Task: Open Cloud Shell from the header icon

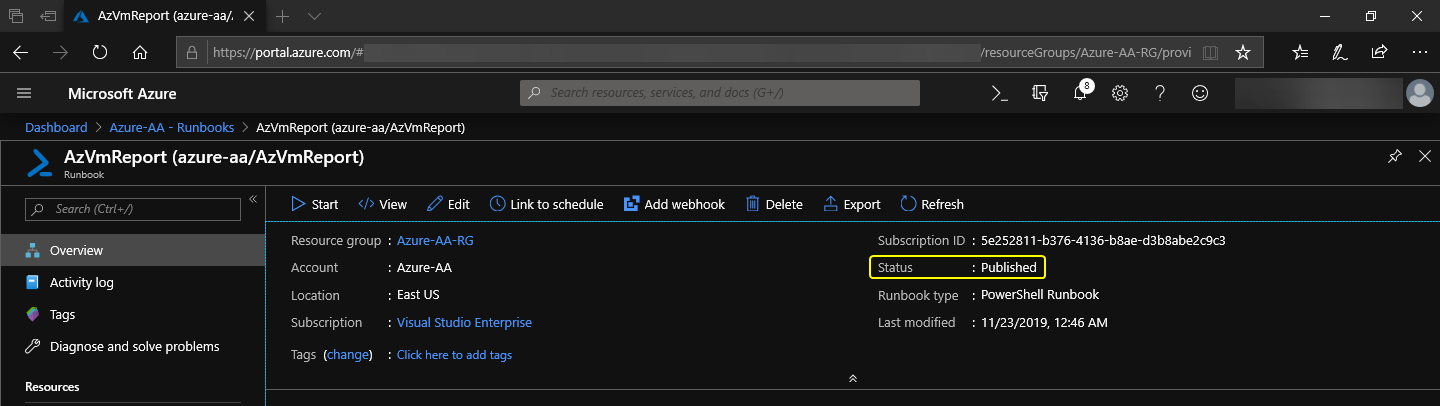Action: coord(998,93)
